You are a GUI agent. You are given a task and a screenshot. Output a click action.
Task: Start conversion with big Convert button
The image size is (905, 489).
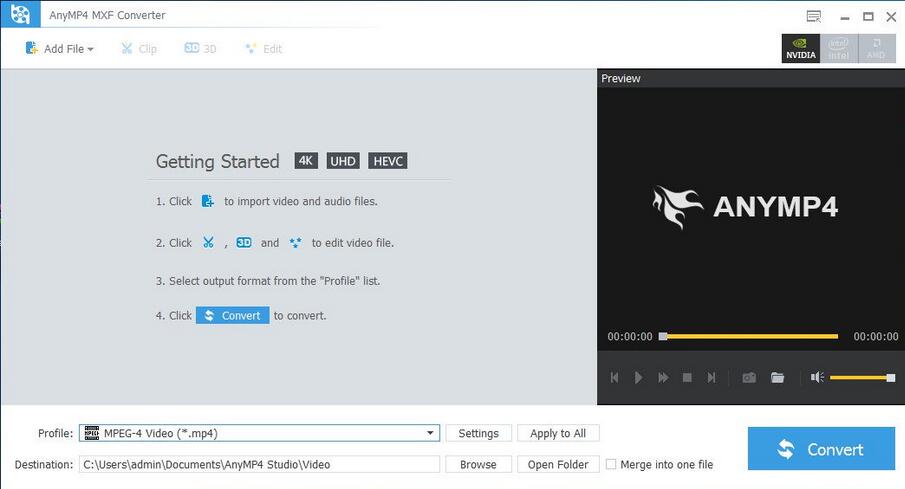(x=821, y=449)
